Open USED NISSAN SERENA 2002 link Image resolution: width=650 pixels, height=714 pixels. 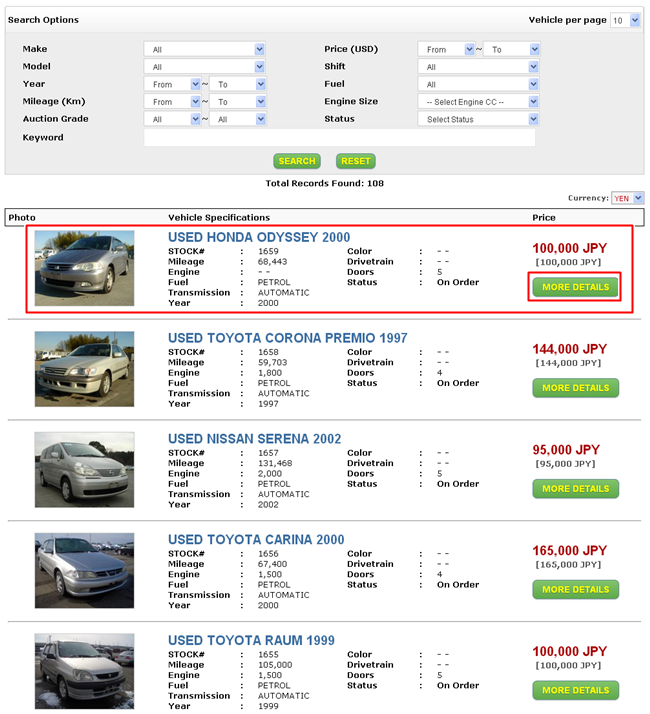255,439
